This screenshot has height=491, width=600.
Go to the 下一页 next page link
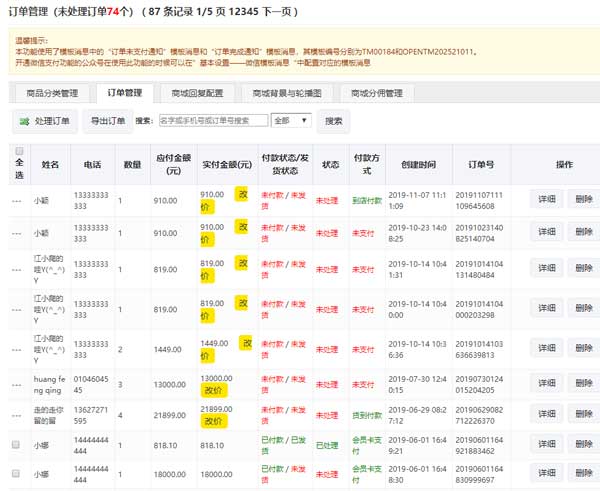coord(277,11)
